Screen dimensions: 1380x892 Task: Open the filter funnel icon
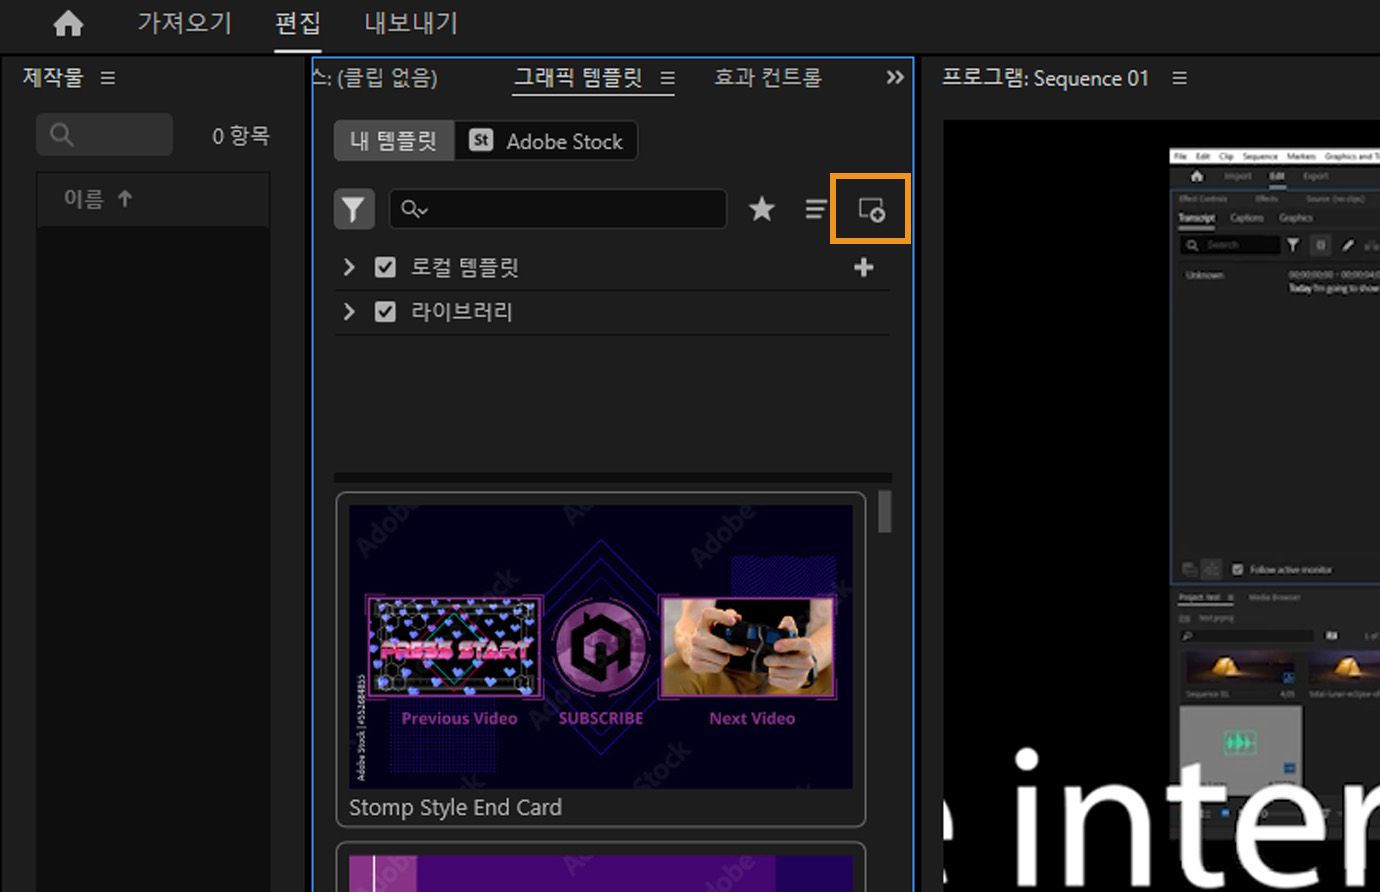click(x=354, y=209)
